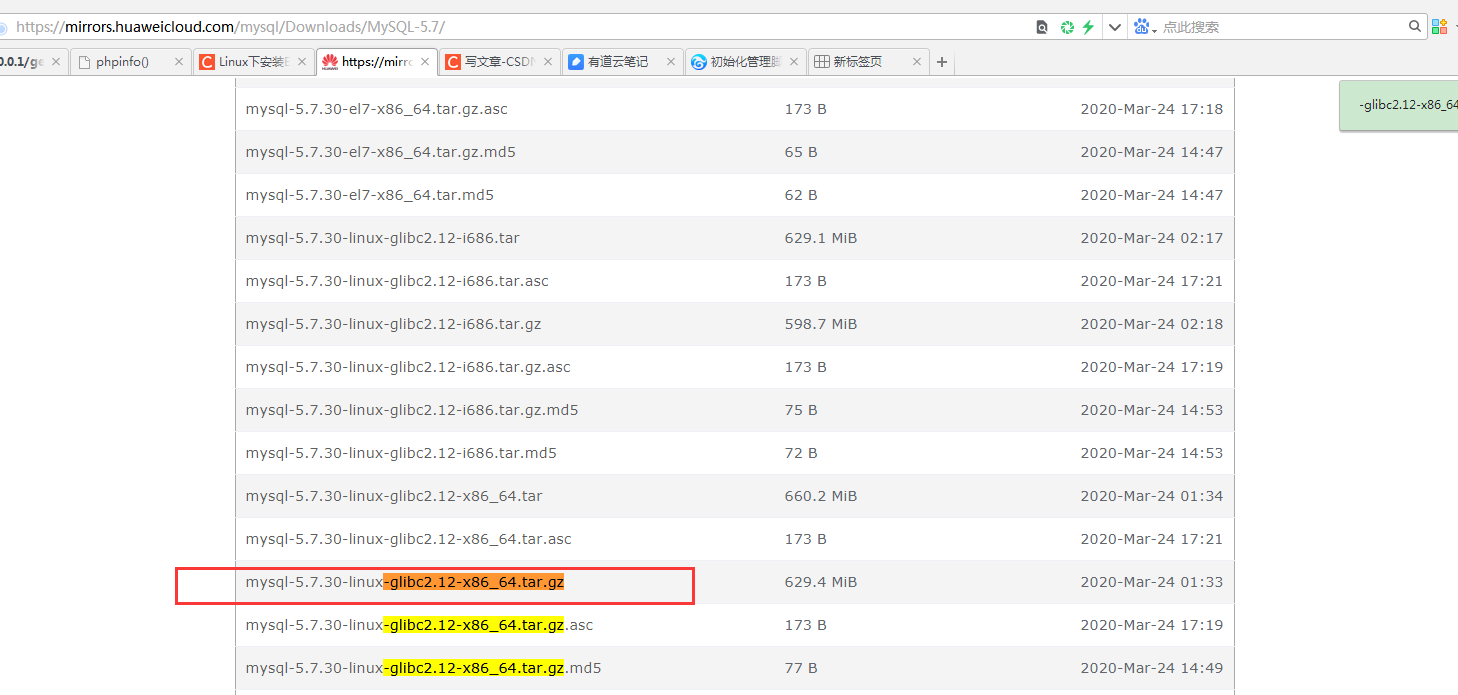Viewport: 1458px width, 695px height.
Task: Click the magnifier icon in the search box
Action: pyautogui.click(x=1415, y=27)
